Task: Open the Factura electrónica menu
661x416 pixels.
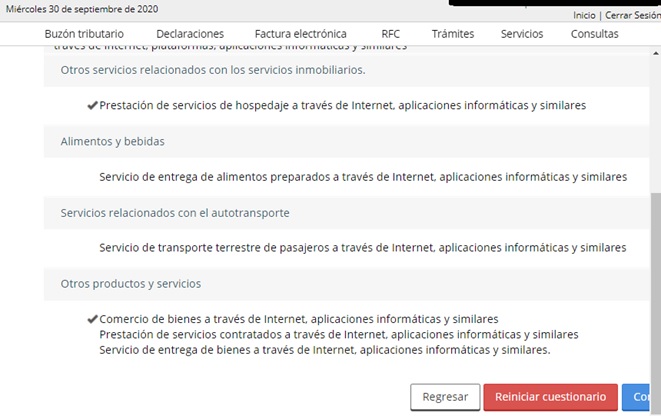Action: click(300, 34)
